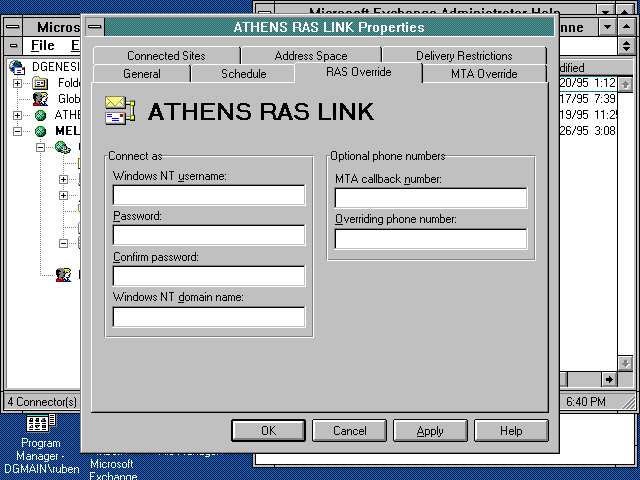
Task: Select the ATHENS site globe icon
Action: click(x=40, y=116)
